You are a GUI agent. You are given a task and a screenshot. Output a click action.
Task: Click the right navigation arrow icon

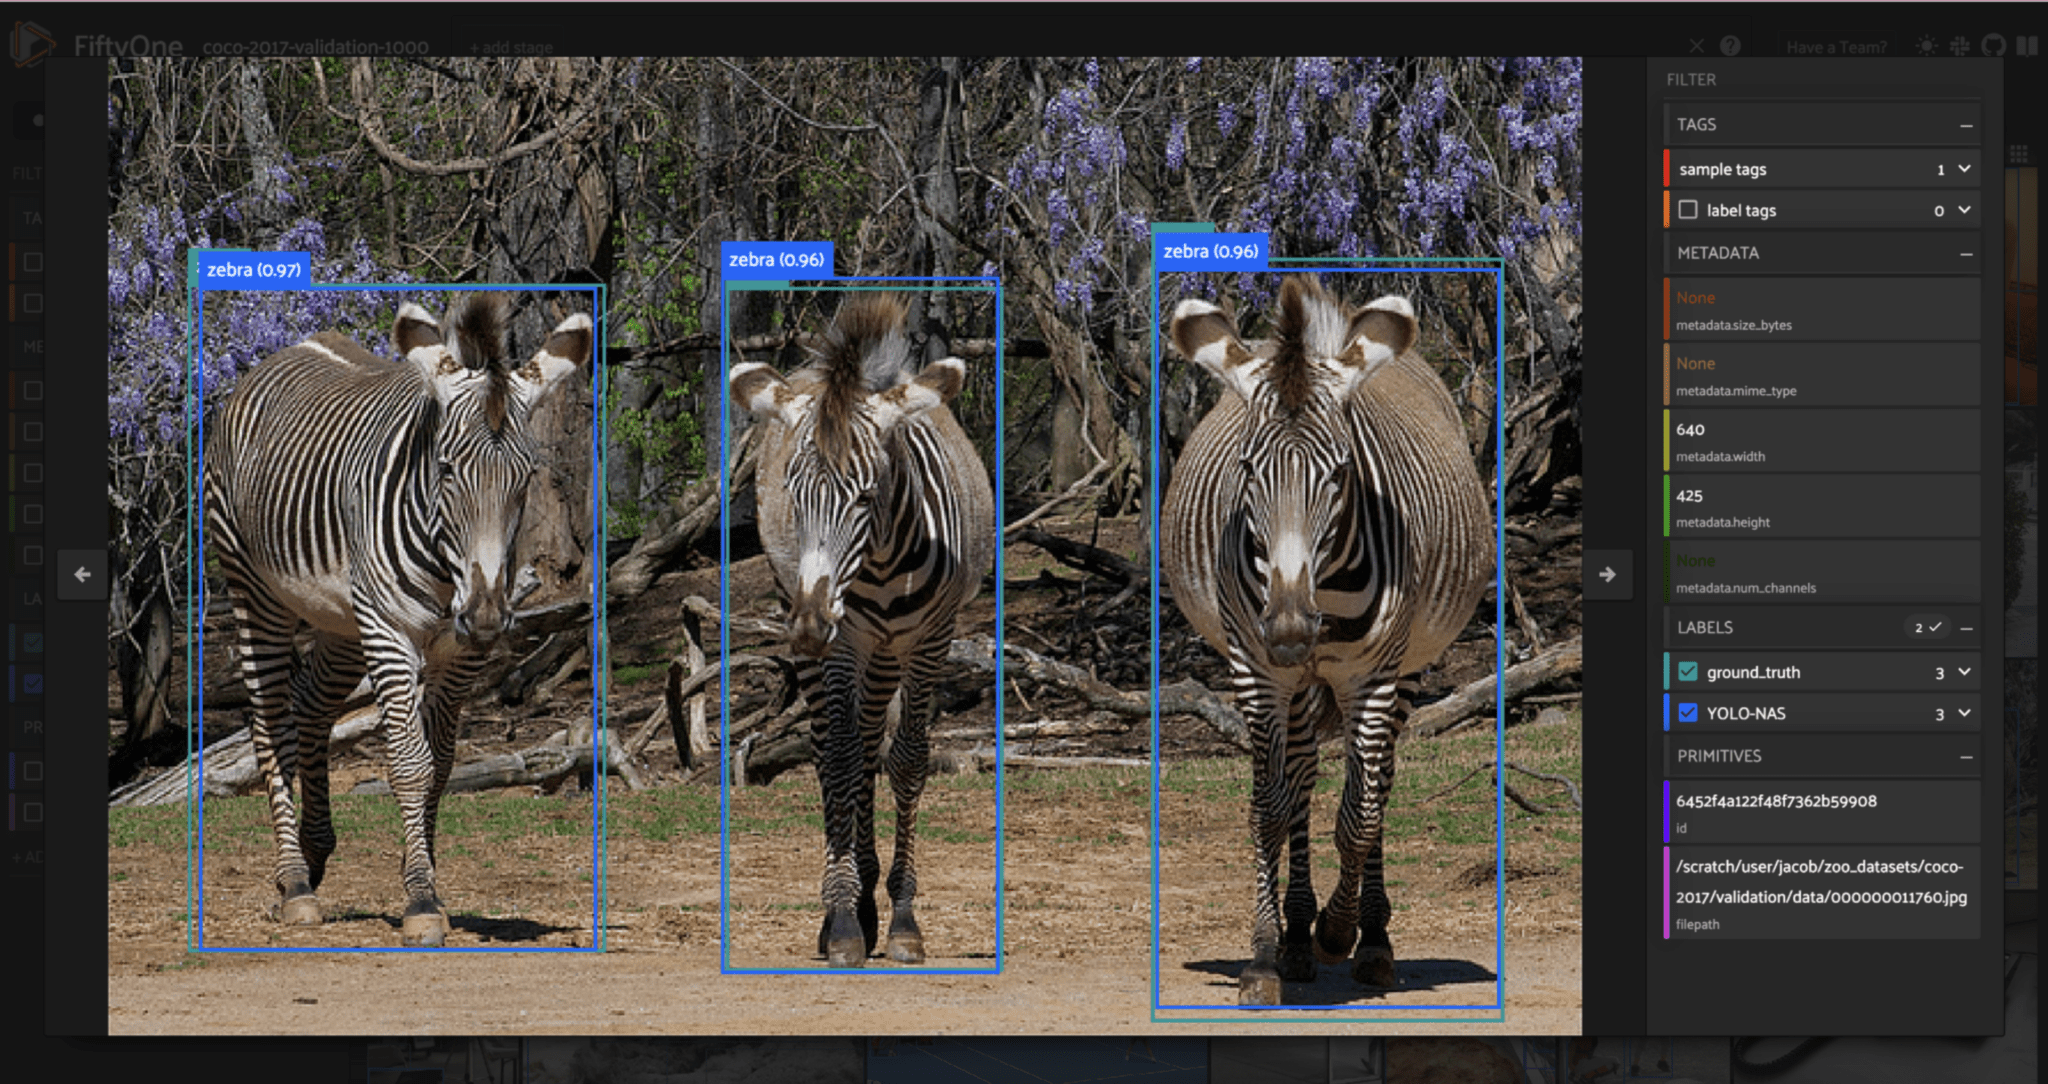coord(1606,575)
